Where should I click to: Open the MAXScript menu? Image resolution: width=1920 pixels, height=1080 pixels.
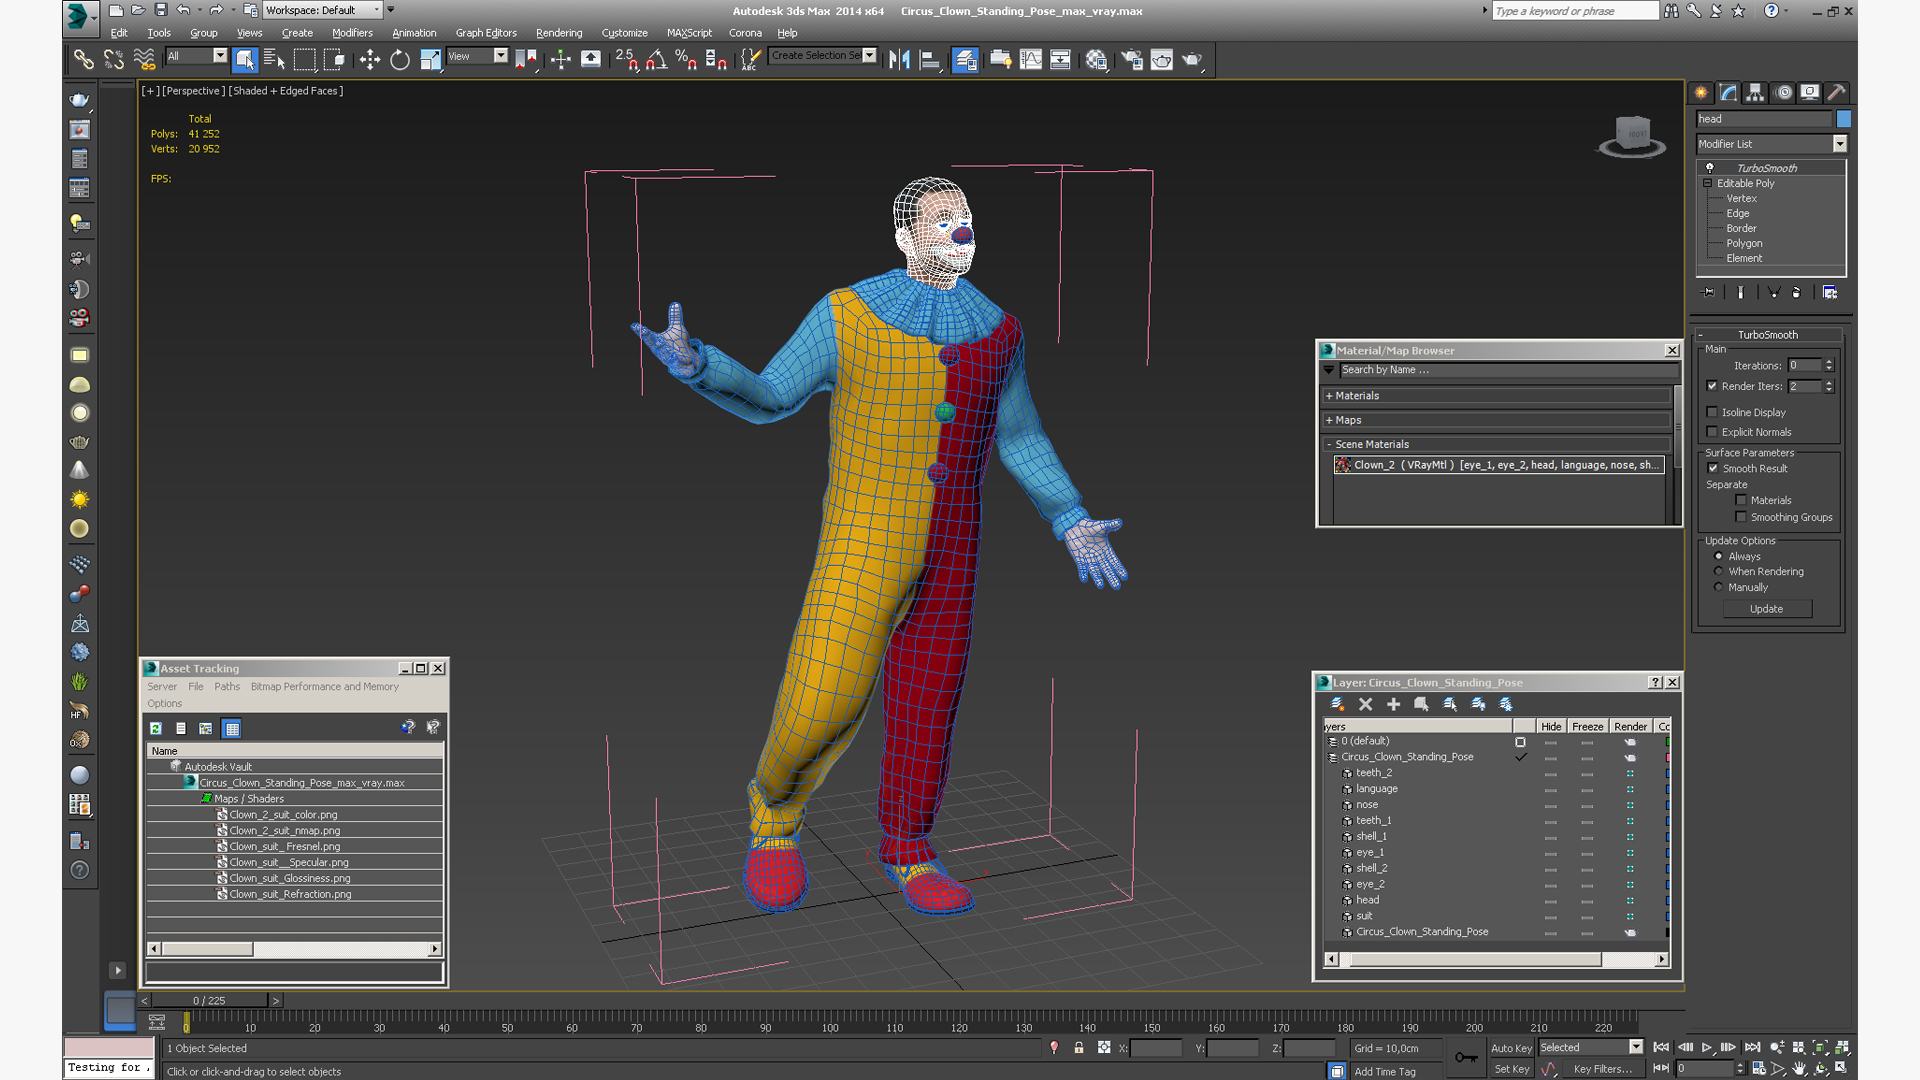pyautogui.click(x=689, y=33)
